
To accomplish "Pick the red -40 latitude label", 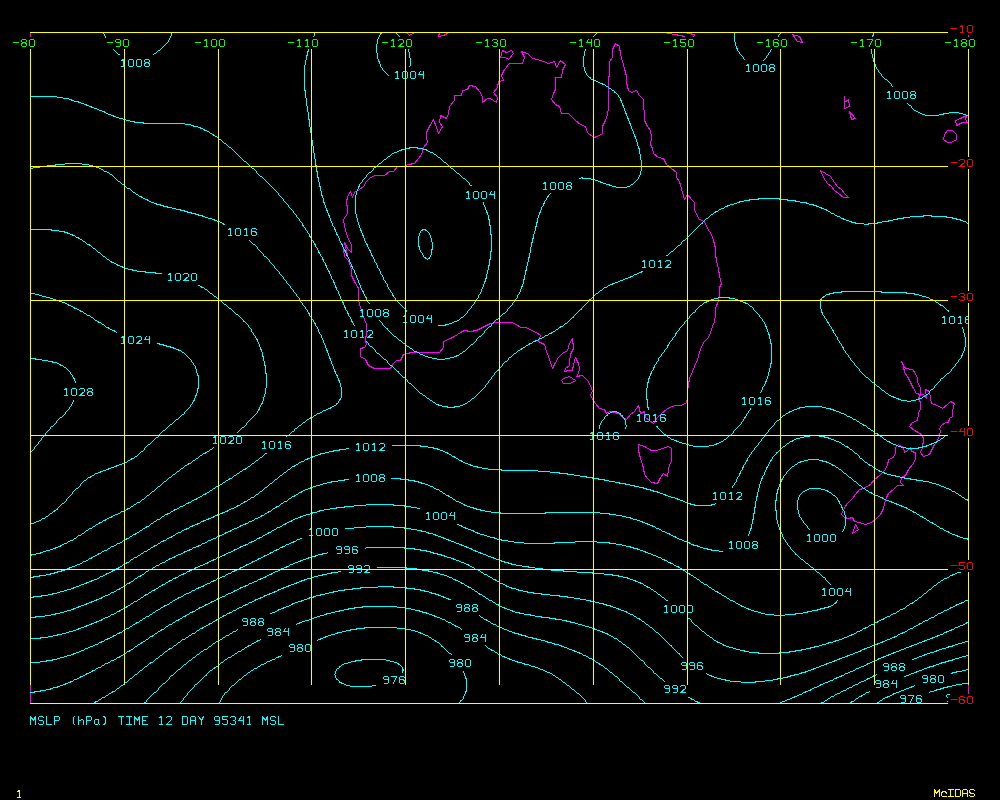I will (961, 431).
